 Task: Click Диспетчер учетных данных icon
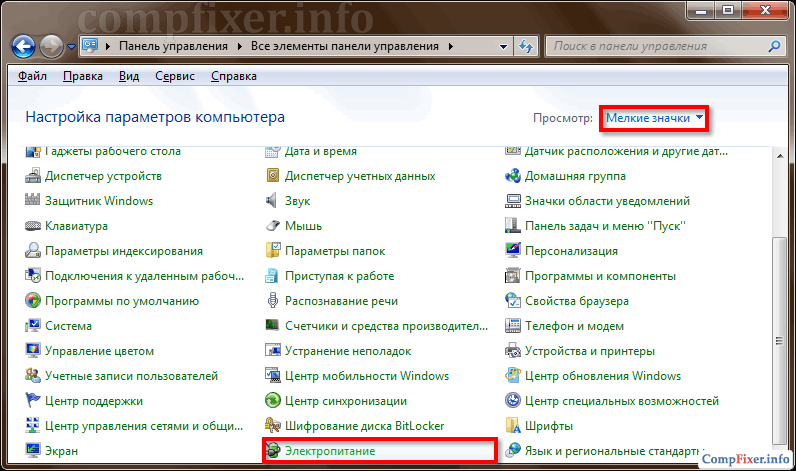(x=273, y=176)
